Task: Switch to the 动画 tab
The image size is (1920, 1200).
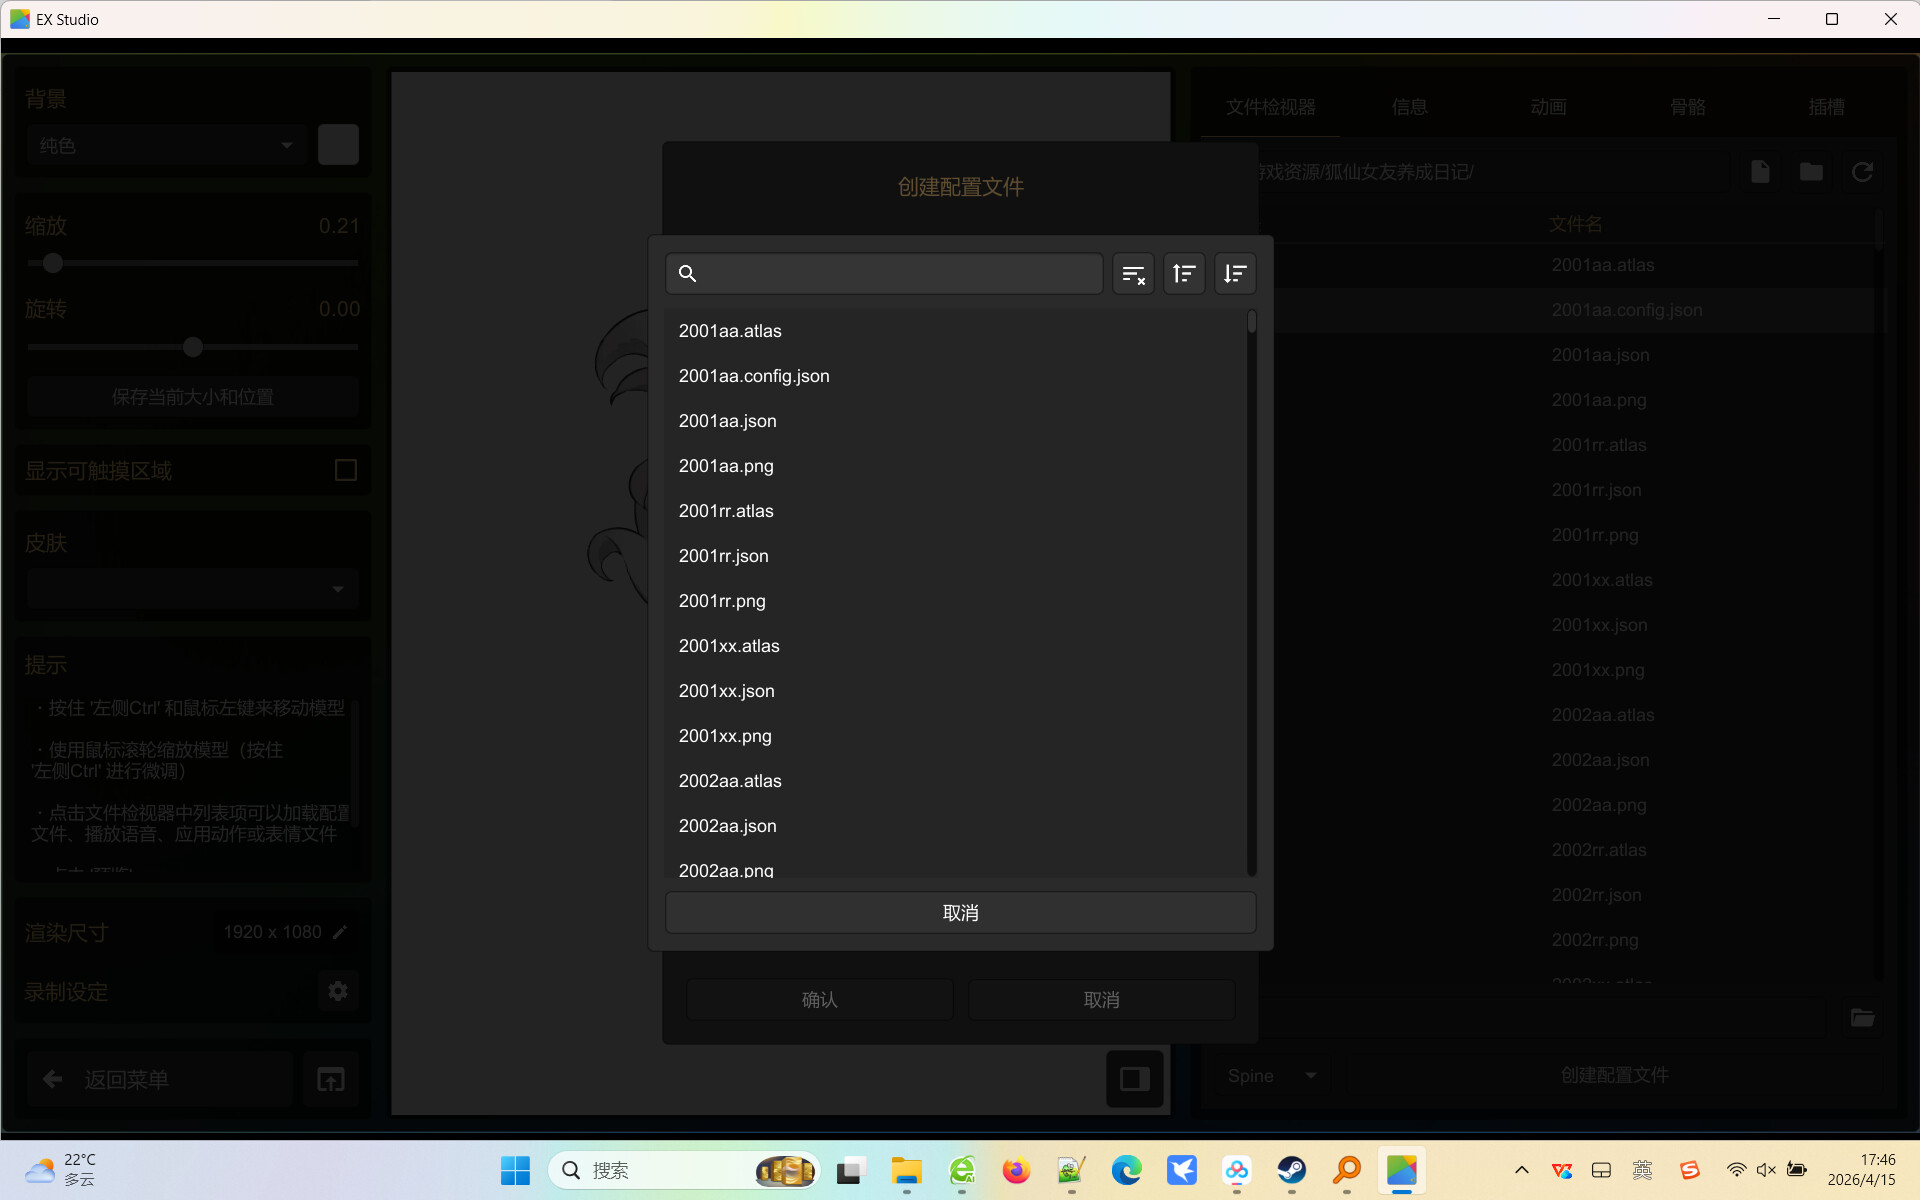Action: [x=1548, y=107]
